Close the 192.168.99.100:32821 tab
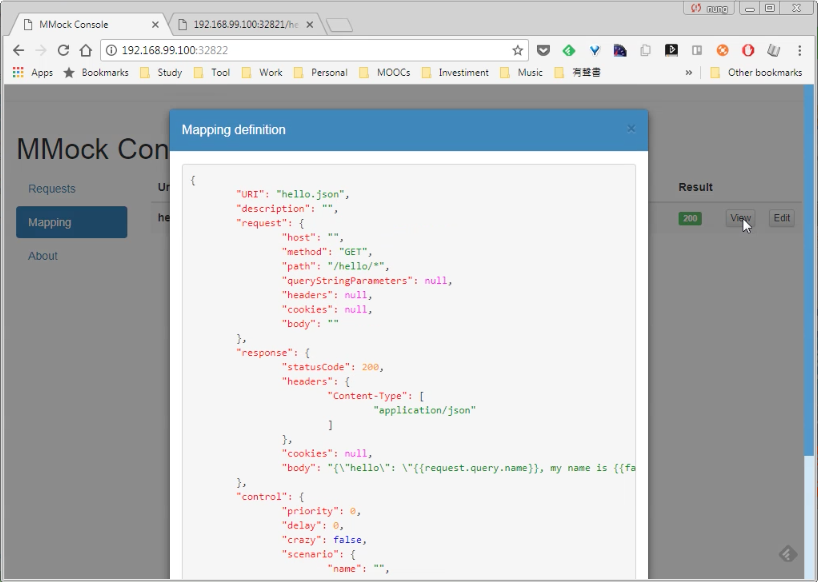This screenshot has height=582, width=818. 309,25
